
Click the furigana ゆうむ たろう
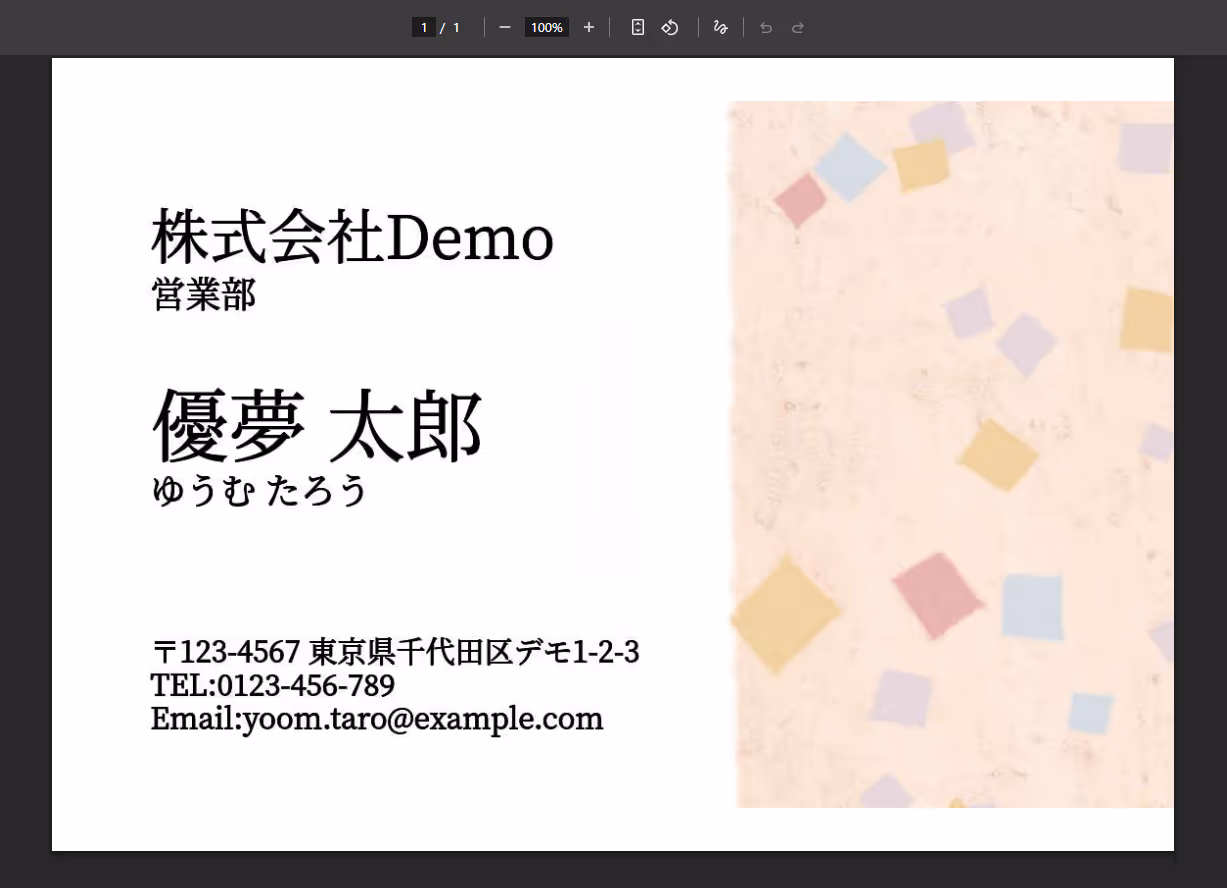(259, 491)
